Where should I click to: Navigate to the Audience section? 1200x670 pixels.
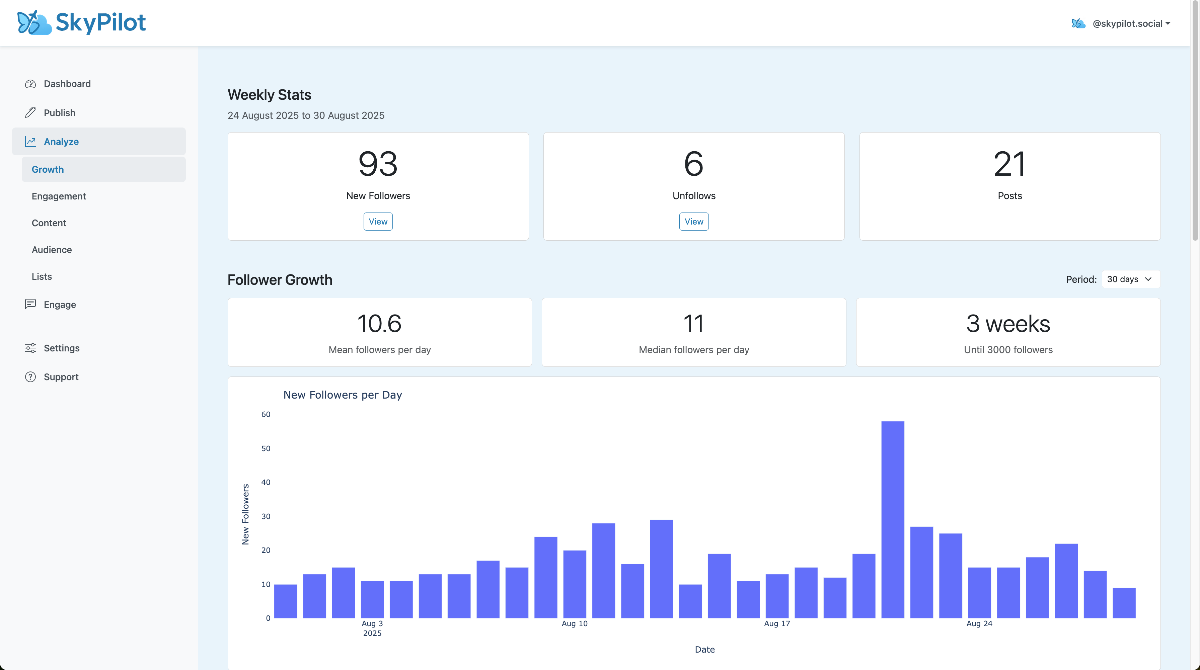point(52,250)
